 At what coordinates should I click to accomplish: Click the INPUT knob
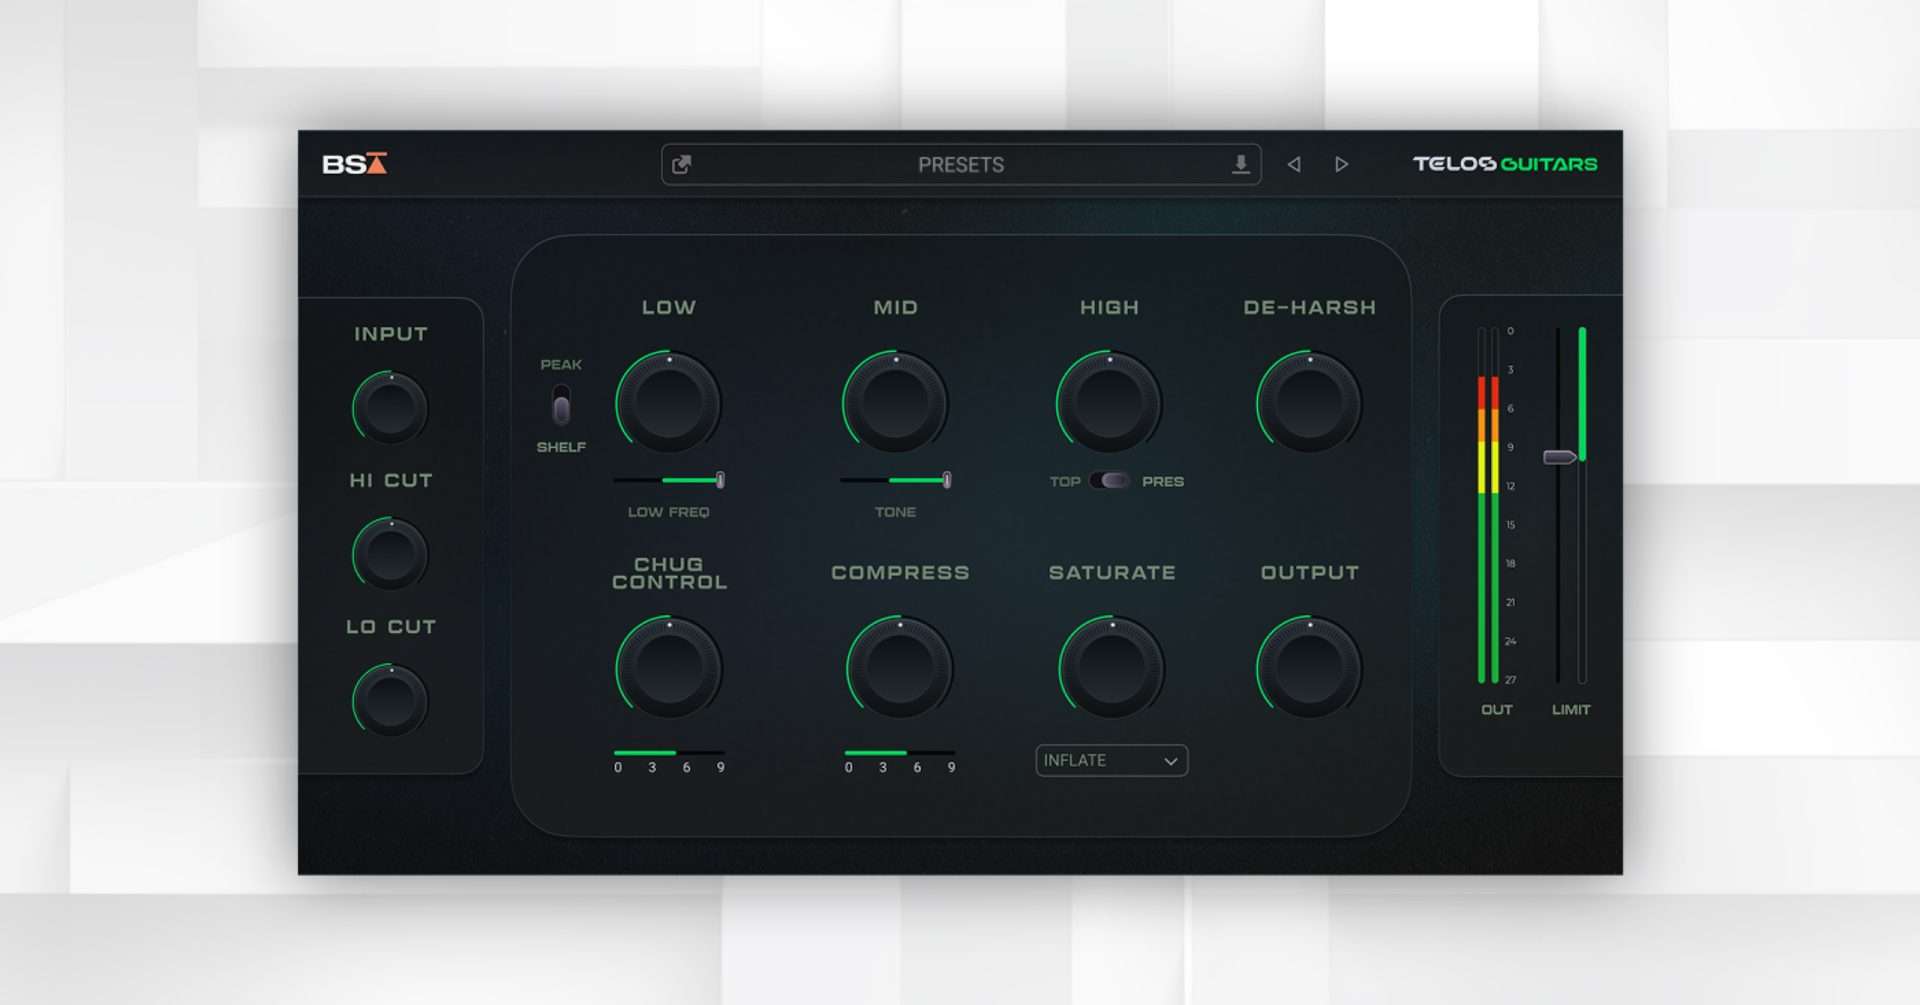[390, 408]
